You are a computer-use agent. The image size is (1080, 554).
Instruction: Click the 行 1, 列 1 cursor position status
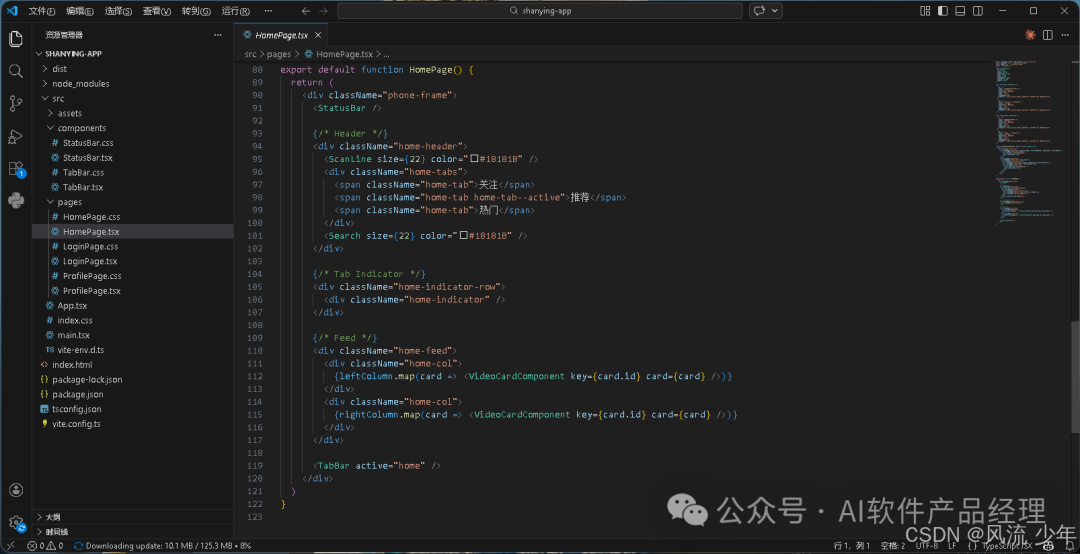pyautogui.click(x=851, y=546)
